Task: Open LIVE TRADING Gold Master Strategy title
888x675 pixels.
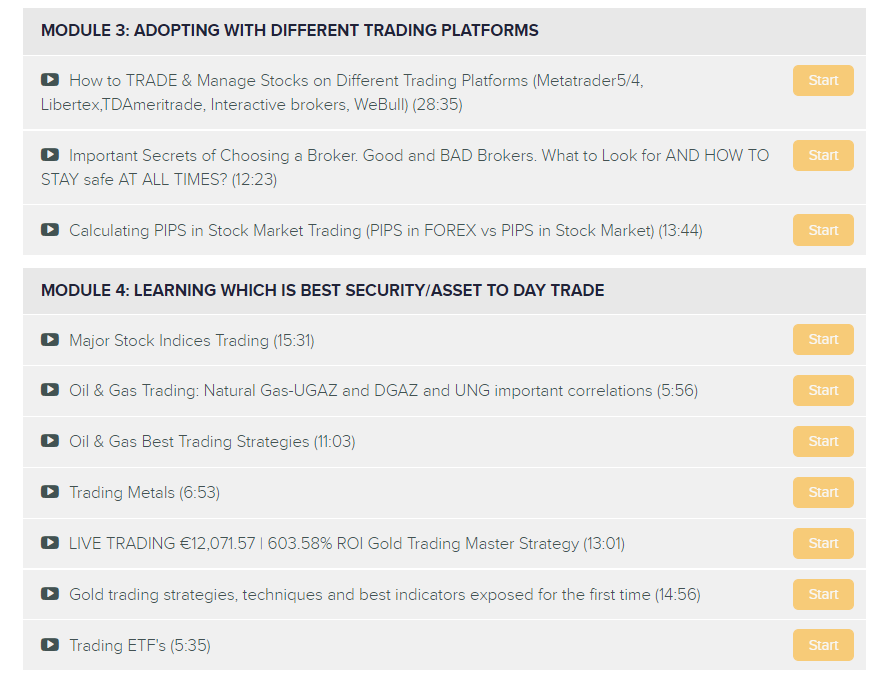Action: click(347, 543)
